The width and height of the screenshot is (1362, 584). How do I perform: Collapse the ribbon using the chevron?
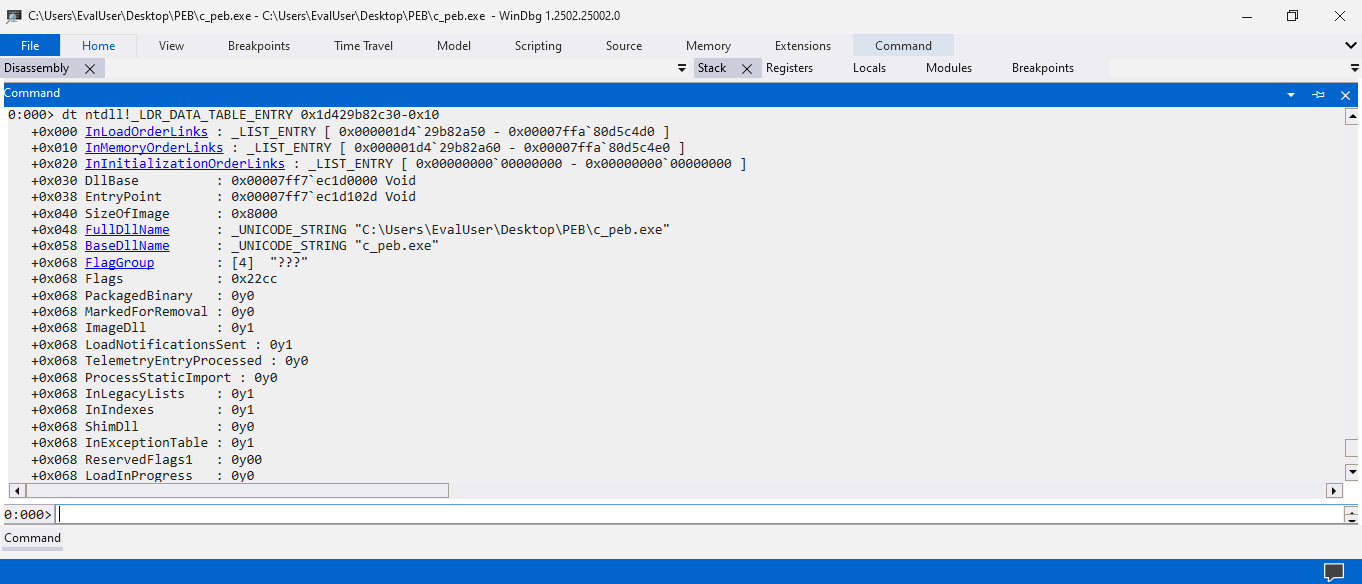(x=1351, y=45)
